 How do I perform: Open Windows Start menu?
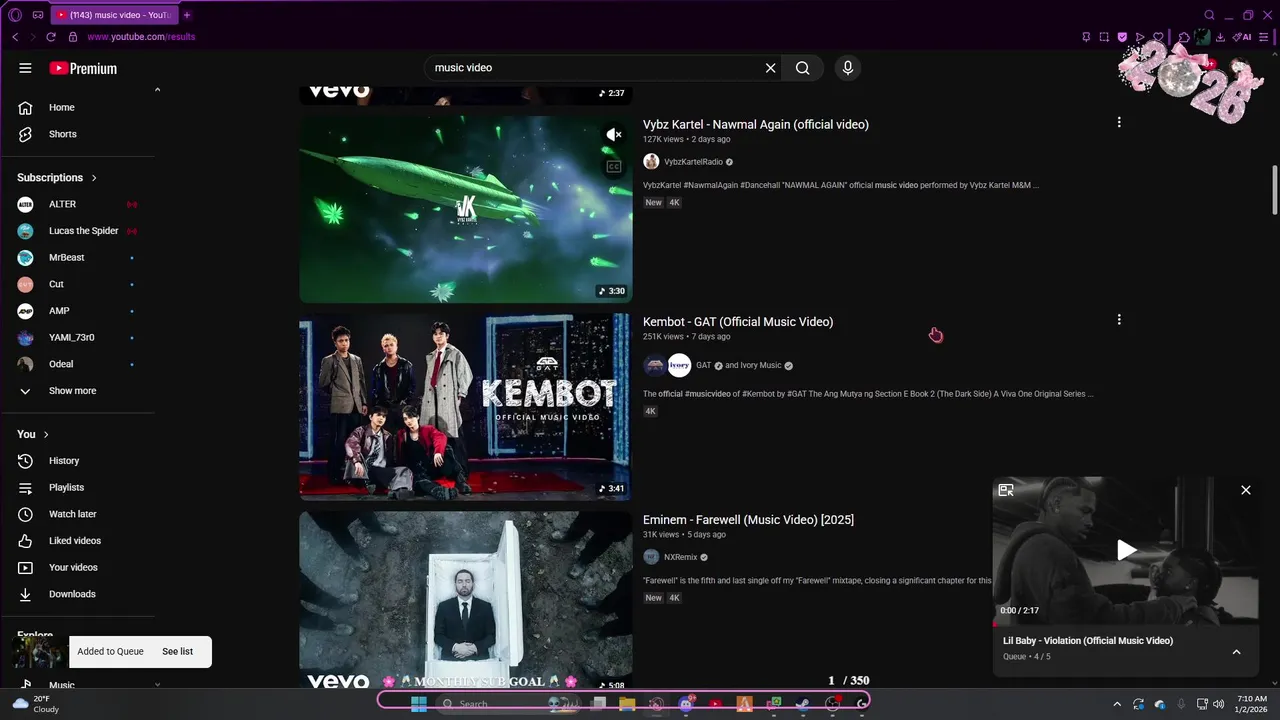419,704
